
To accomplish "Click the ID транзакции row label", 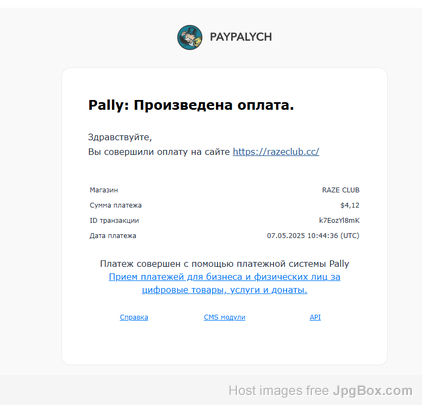I will click(114, 220).
